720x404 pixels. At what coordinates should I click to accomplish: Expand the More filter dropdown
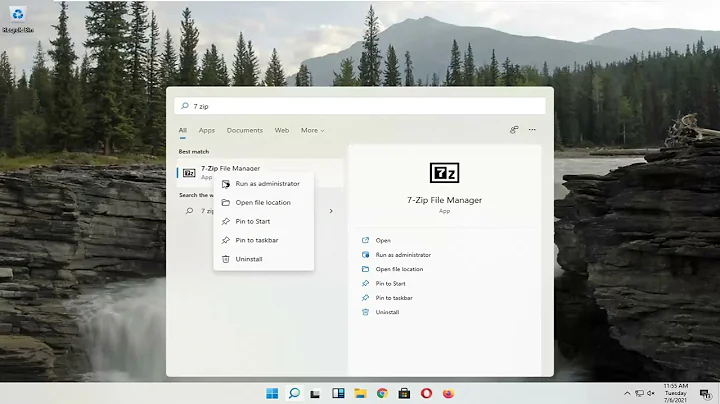312,130
